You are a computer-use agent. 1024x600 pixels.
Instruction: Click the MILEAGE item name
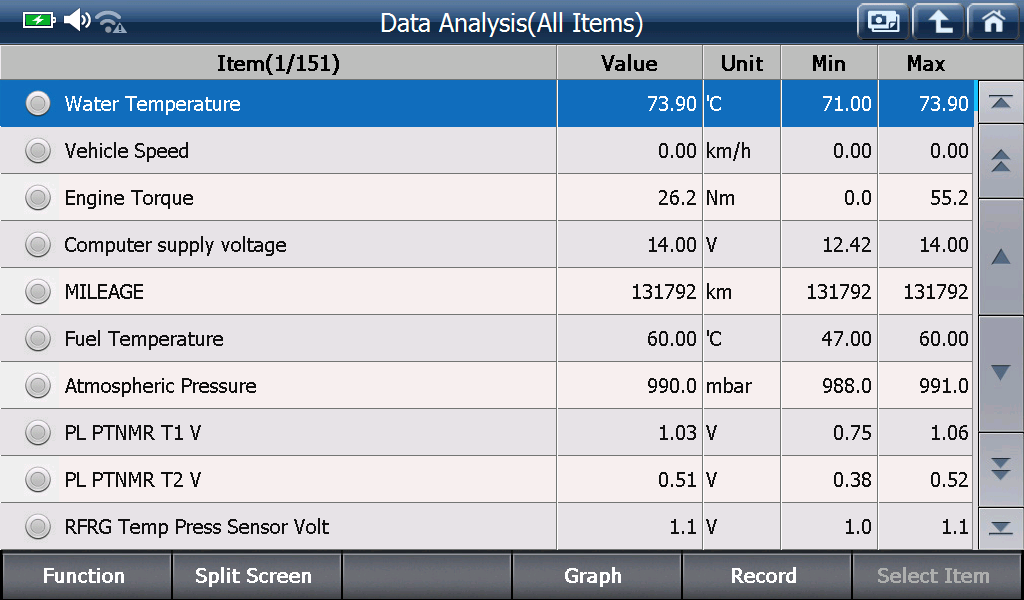(104, 292)
